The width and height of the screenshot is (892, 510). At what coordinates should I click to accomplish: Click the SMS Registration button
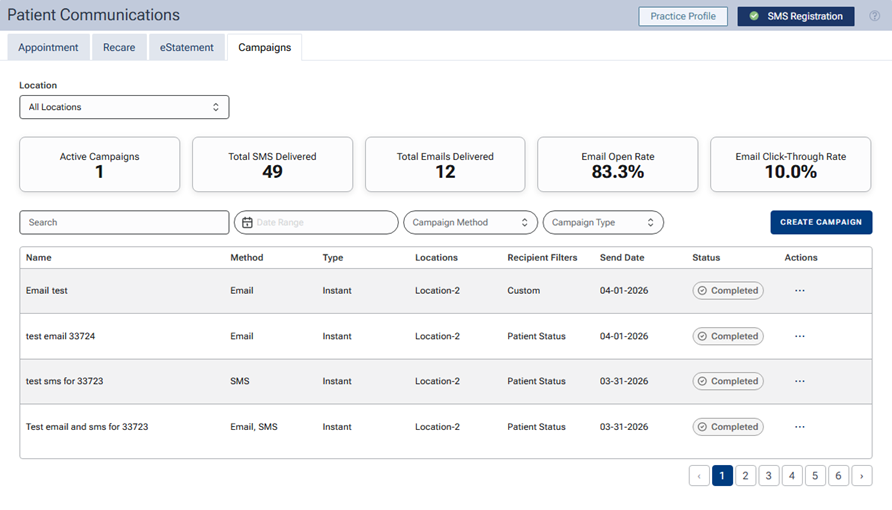(x=796, y=16)
